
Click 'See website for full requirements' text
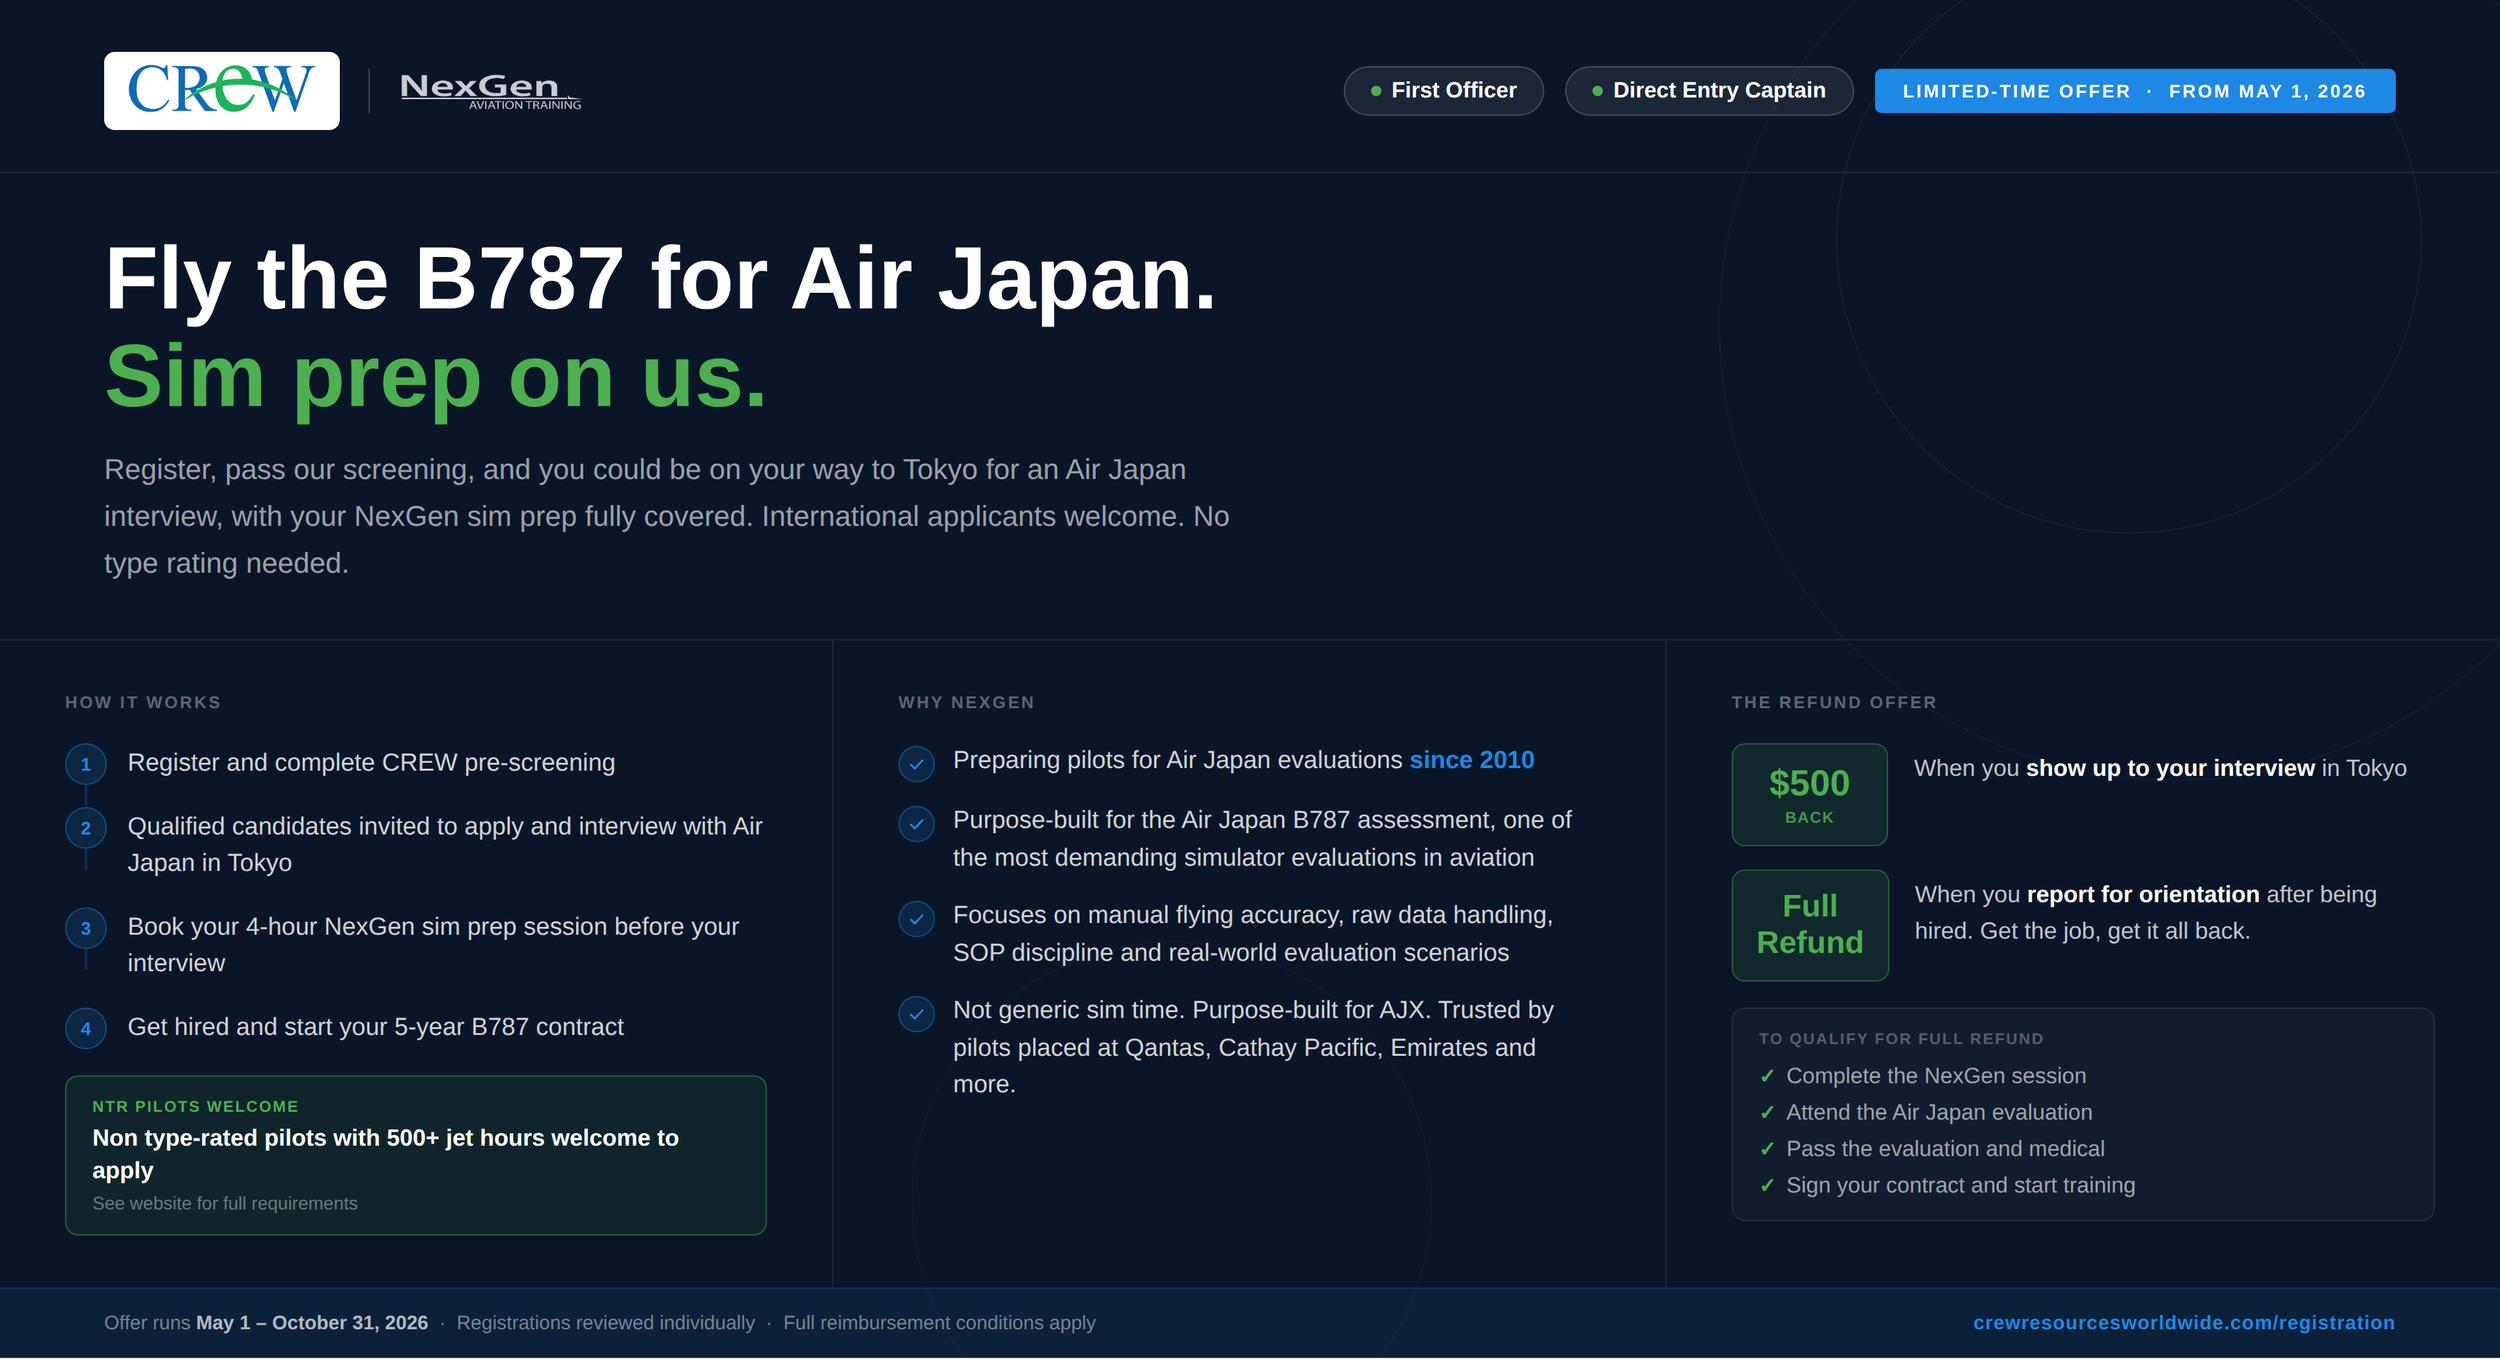point(225,1203)
